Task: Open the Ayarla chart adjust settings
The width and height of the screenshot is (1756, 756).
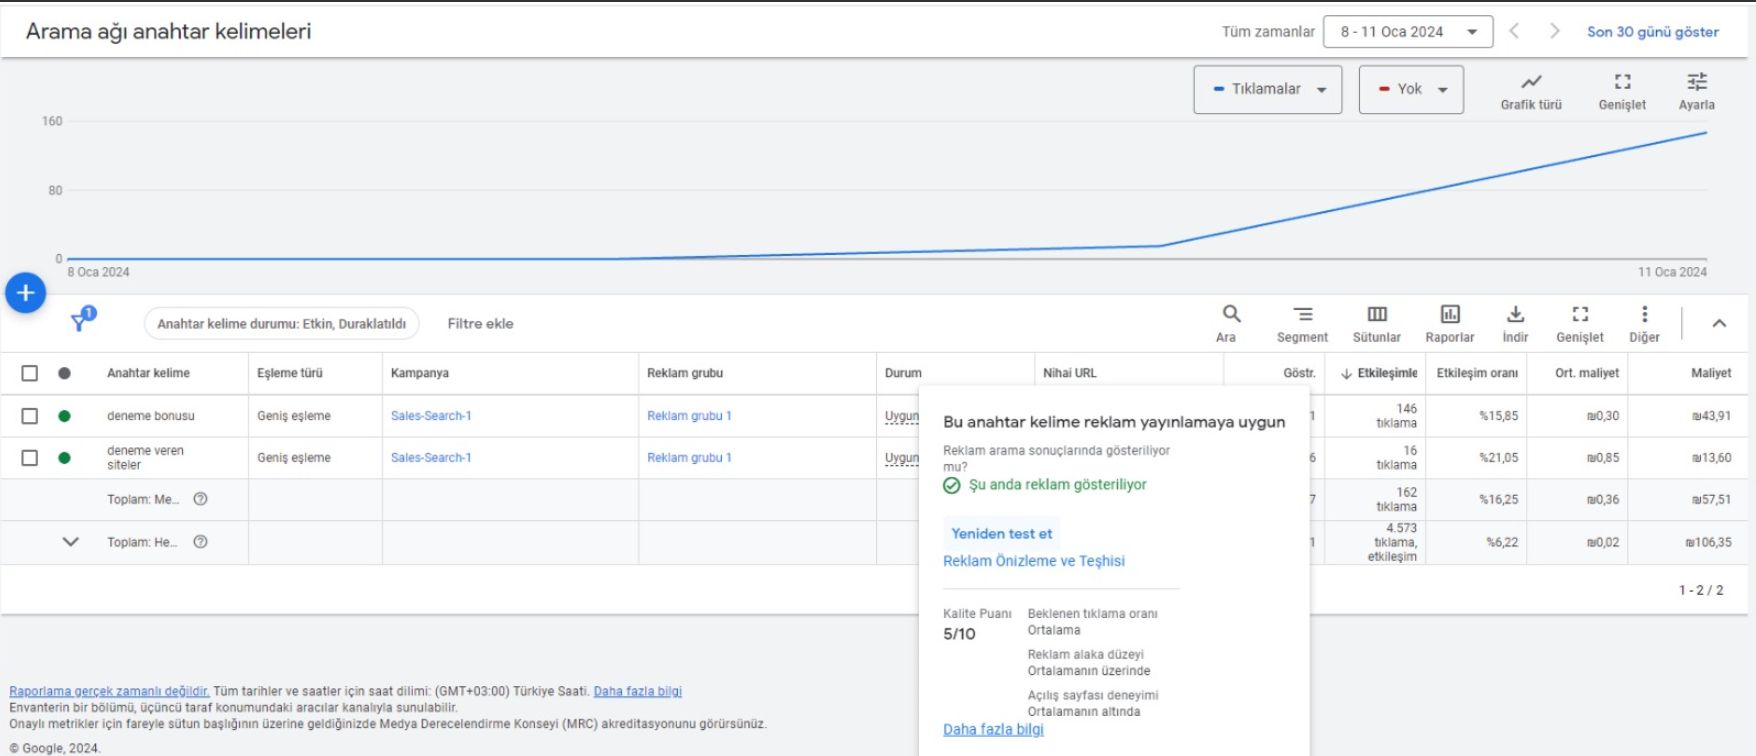Action: [x=1697, y=90]
